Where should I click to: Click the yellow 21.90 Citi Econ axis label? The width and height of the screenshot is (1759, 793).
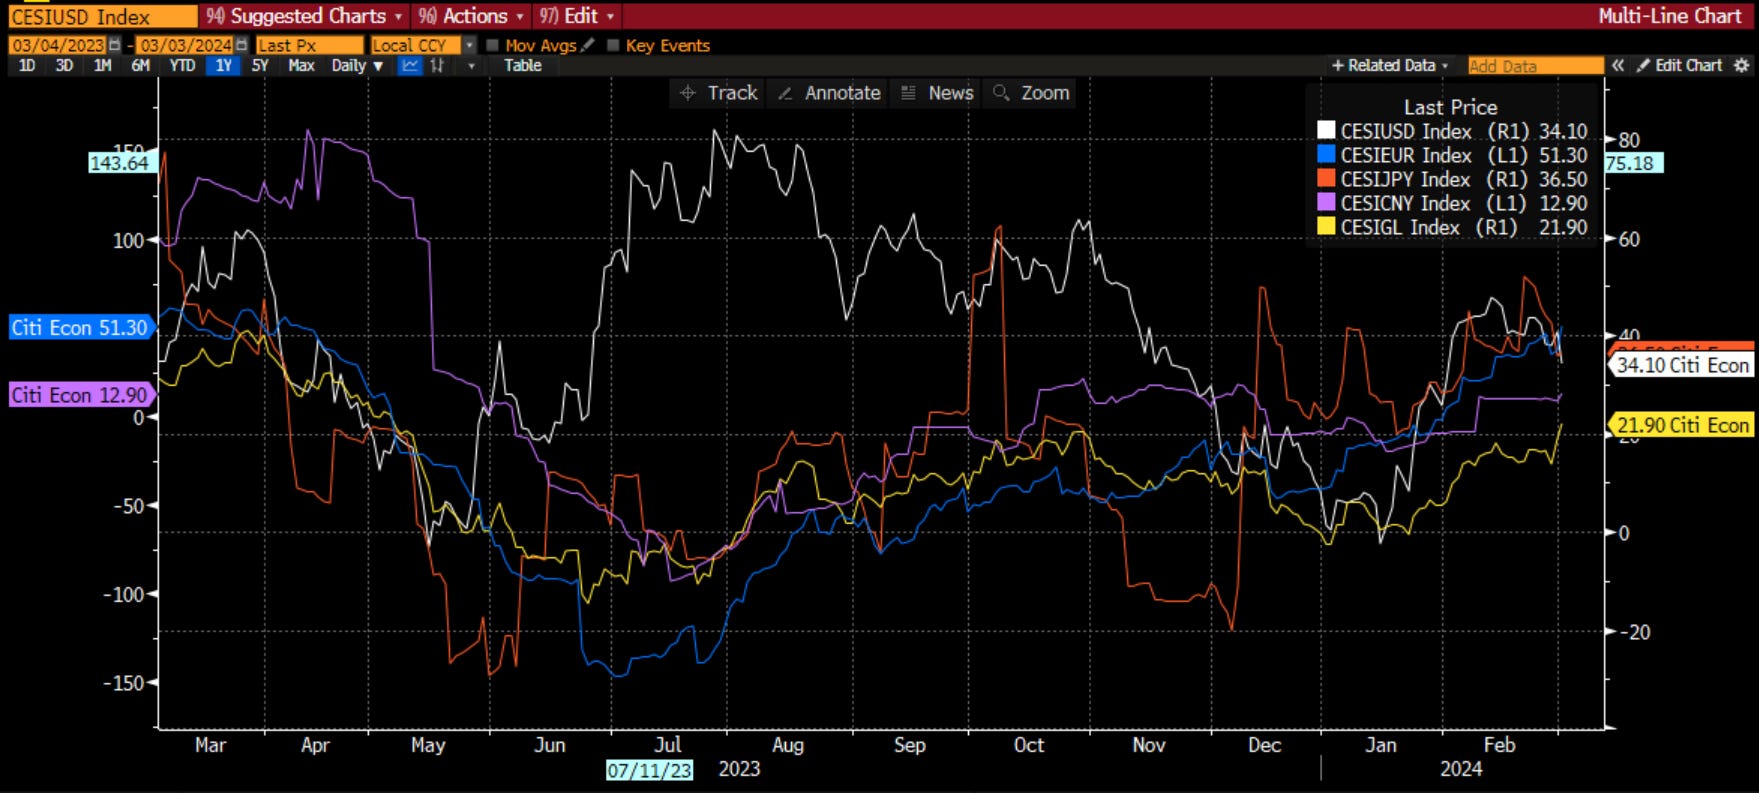coord(1681,425)
